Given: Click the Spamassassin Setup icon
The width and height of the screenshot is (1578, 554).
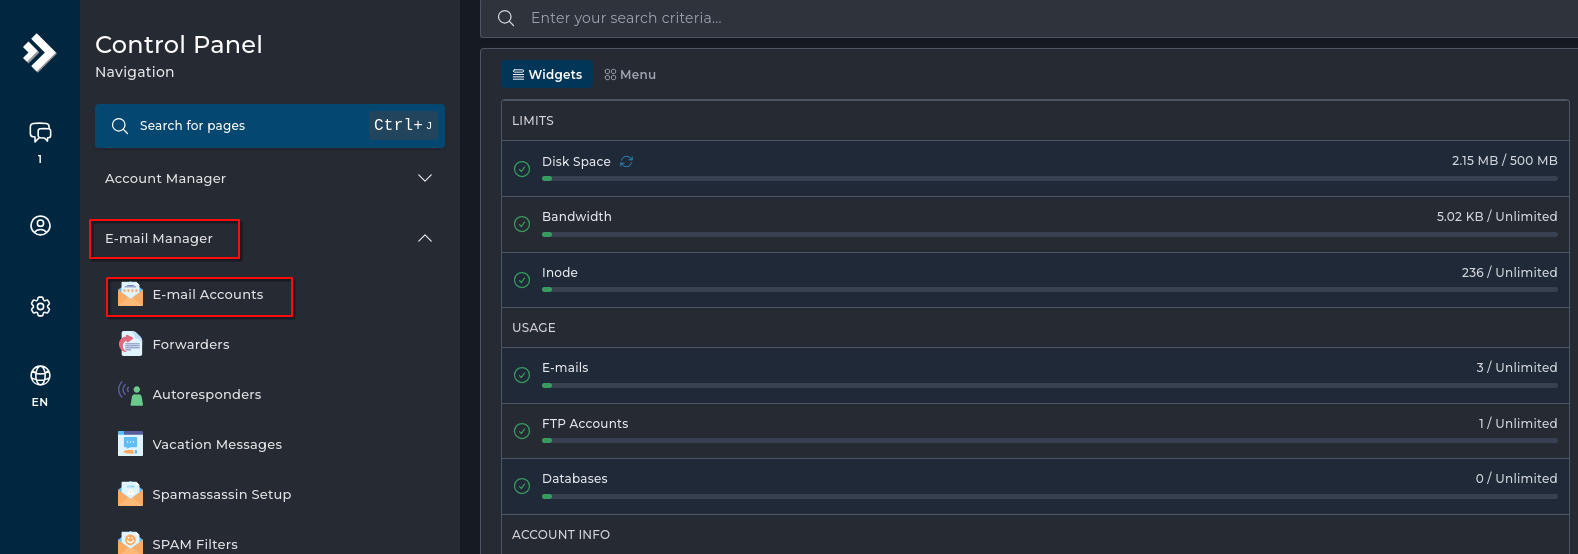Looking at the screenshot, I should 130,494.
